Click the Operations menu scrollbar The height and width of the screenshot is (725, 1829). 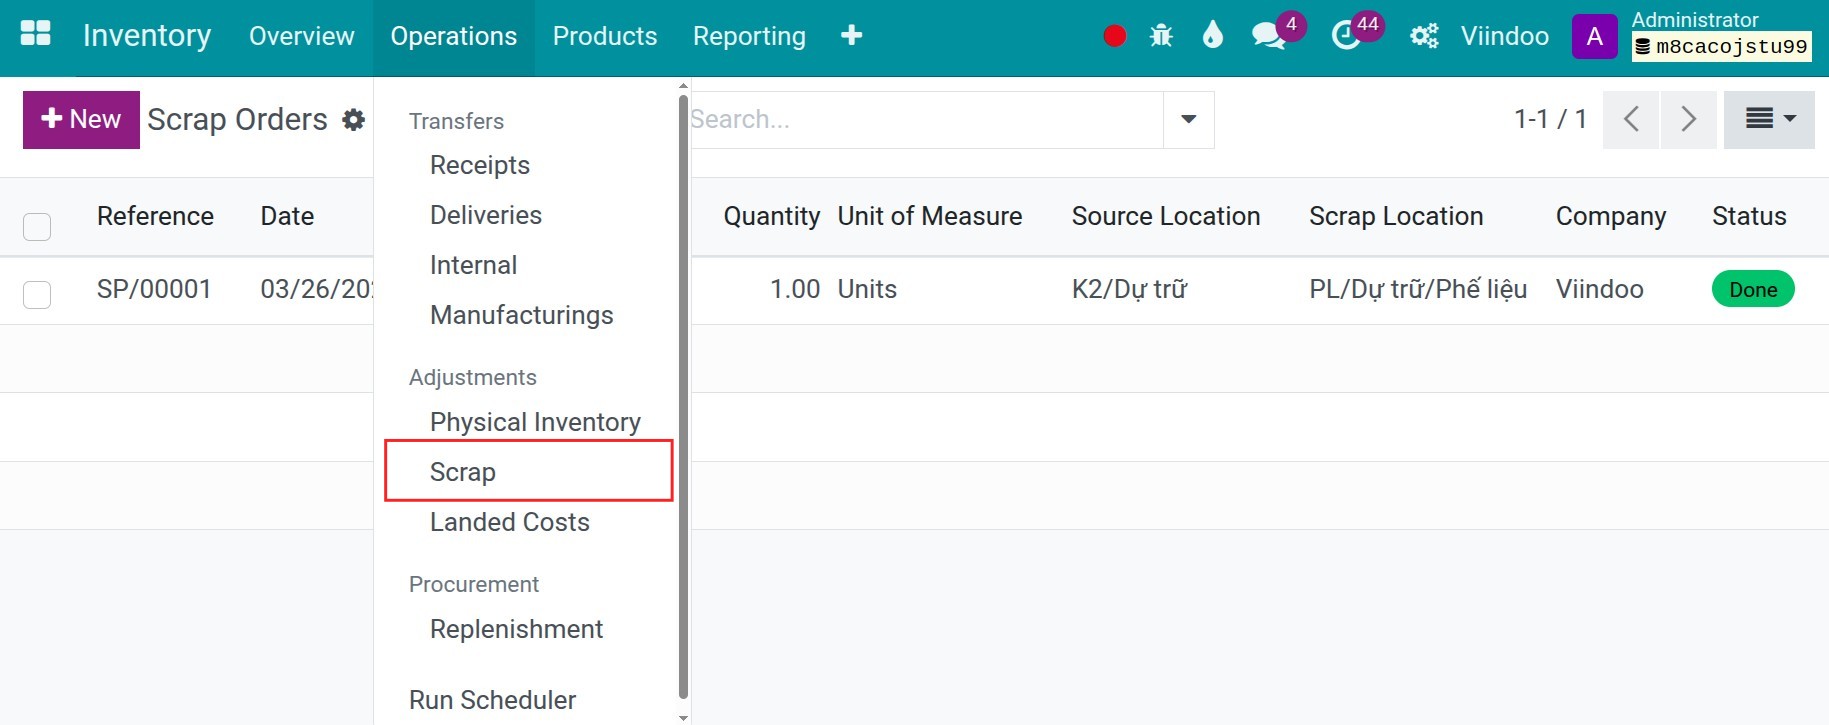click(x=683, y=396)
